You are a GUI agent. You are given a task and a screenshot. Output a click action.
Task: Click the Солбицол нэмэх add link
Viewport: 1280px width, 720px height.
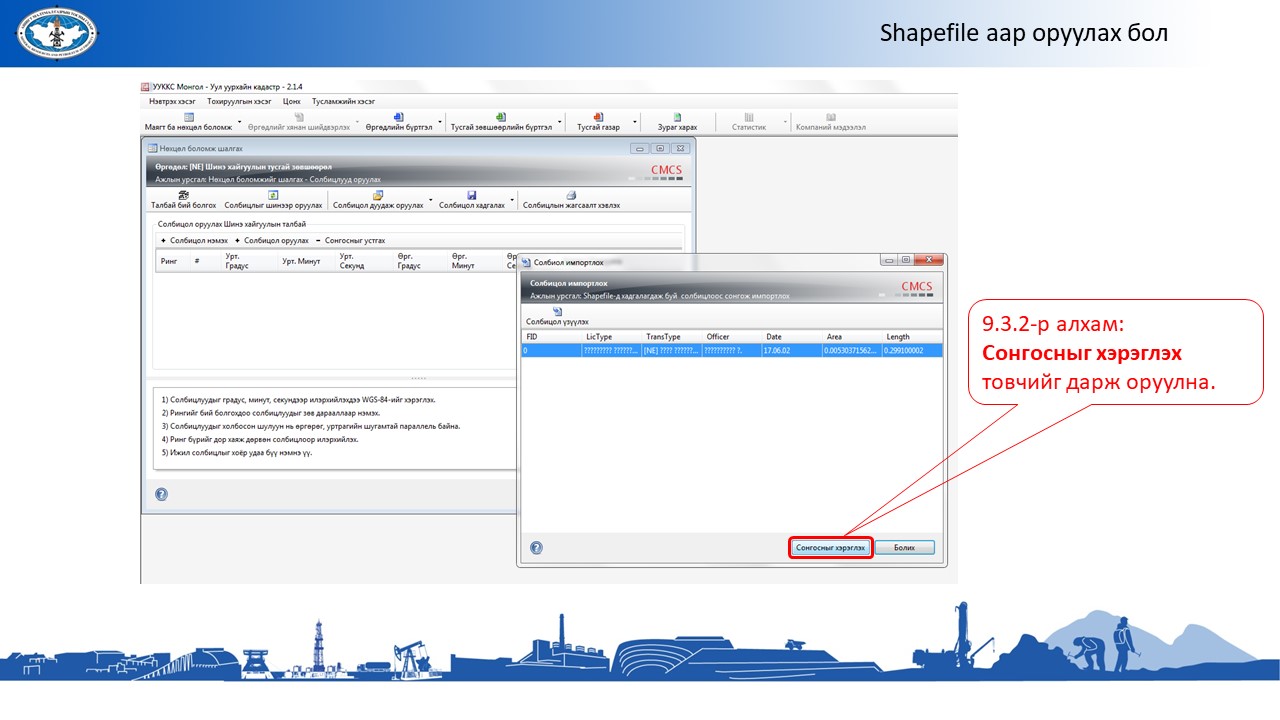(194, 241)
